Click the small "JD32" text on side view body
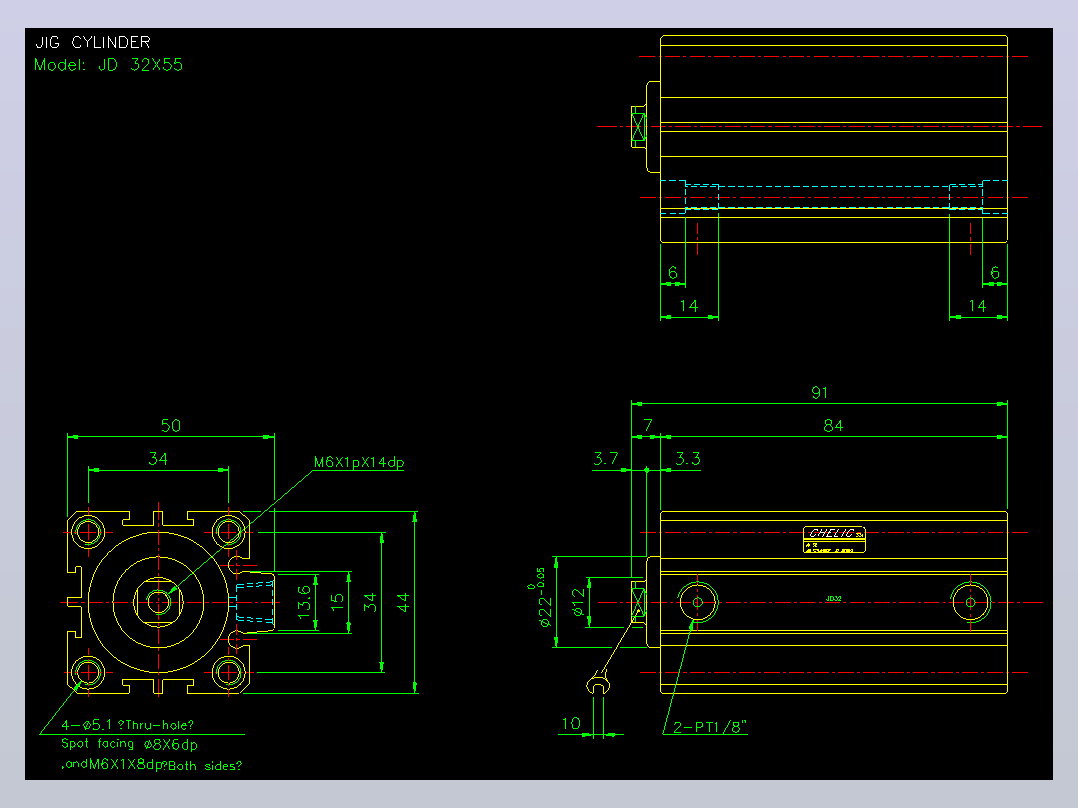Viewport: 1078px width, 808px height. point(833,599)
